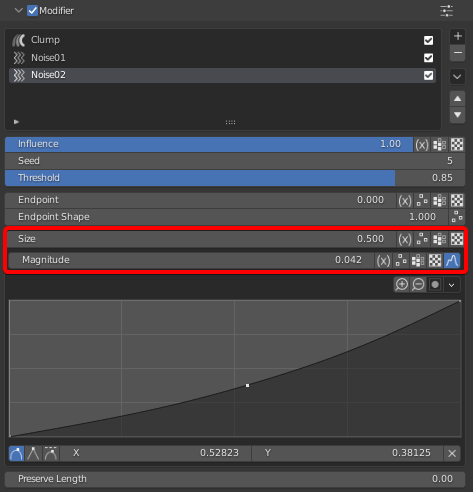Toggle the Magnitude curve icon
Viewport: 473px width, 492px height.
point(452,260)
